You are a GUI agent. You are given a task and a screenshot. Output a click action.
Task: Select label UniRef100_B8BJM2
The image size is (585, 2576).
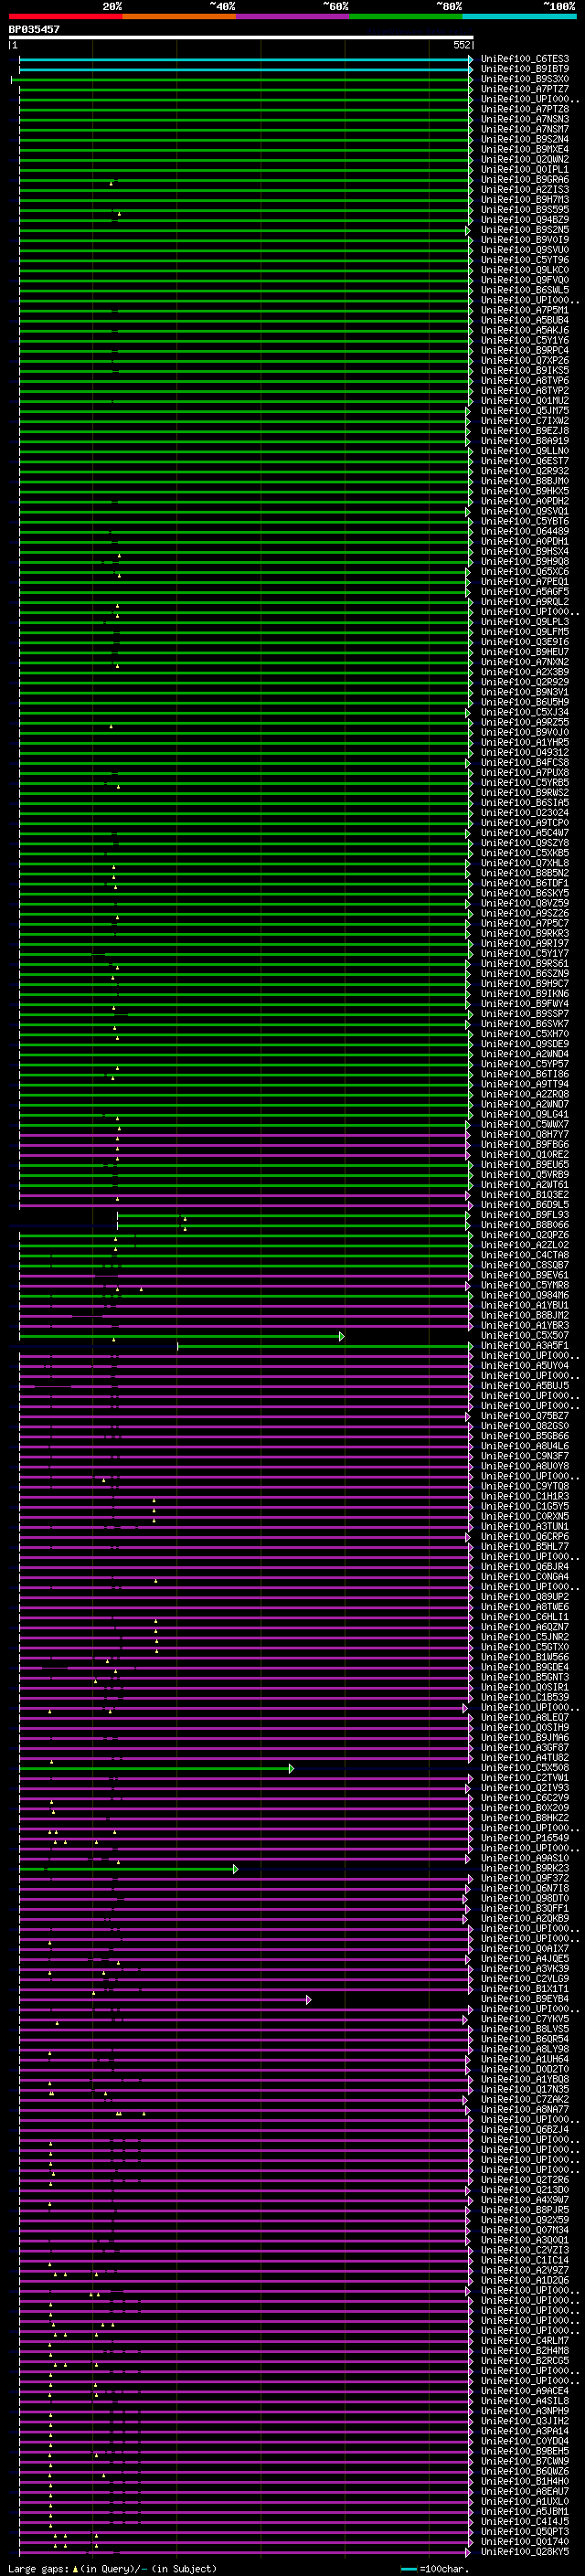coord(524,1315)
